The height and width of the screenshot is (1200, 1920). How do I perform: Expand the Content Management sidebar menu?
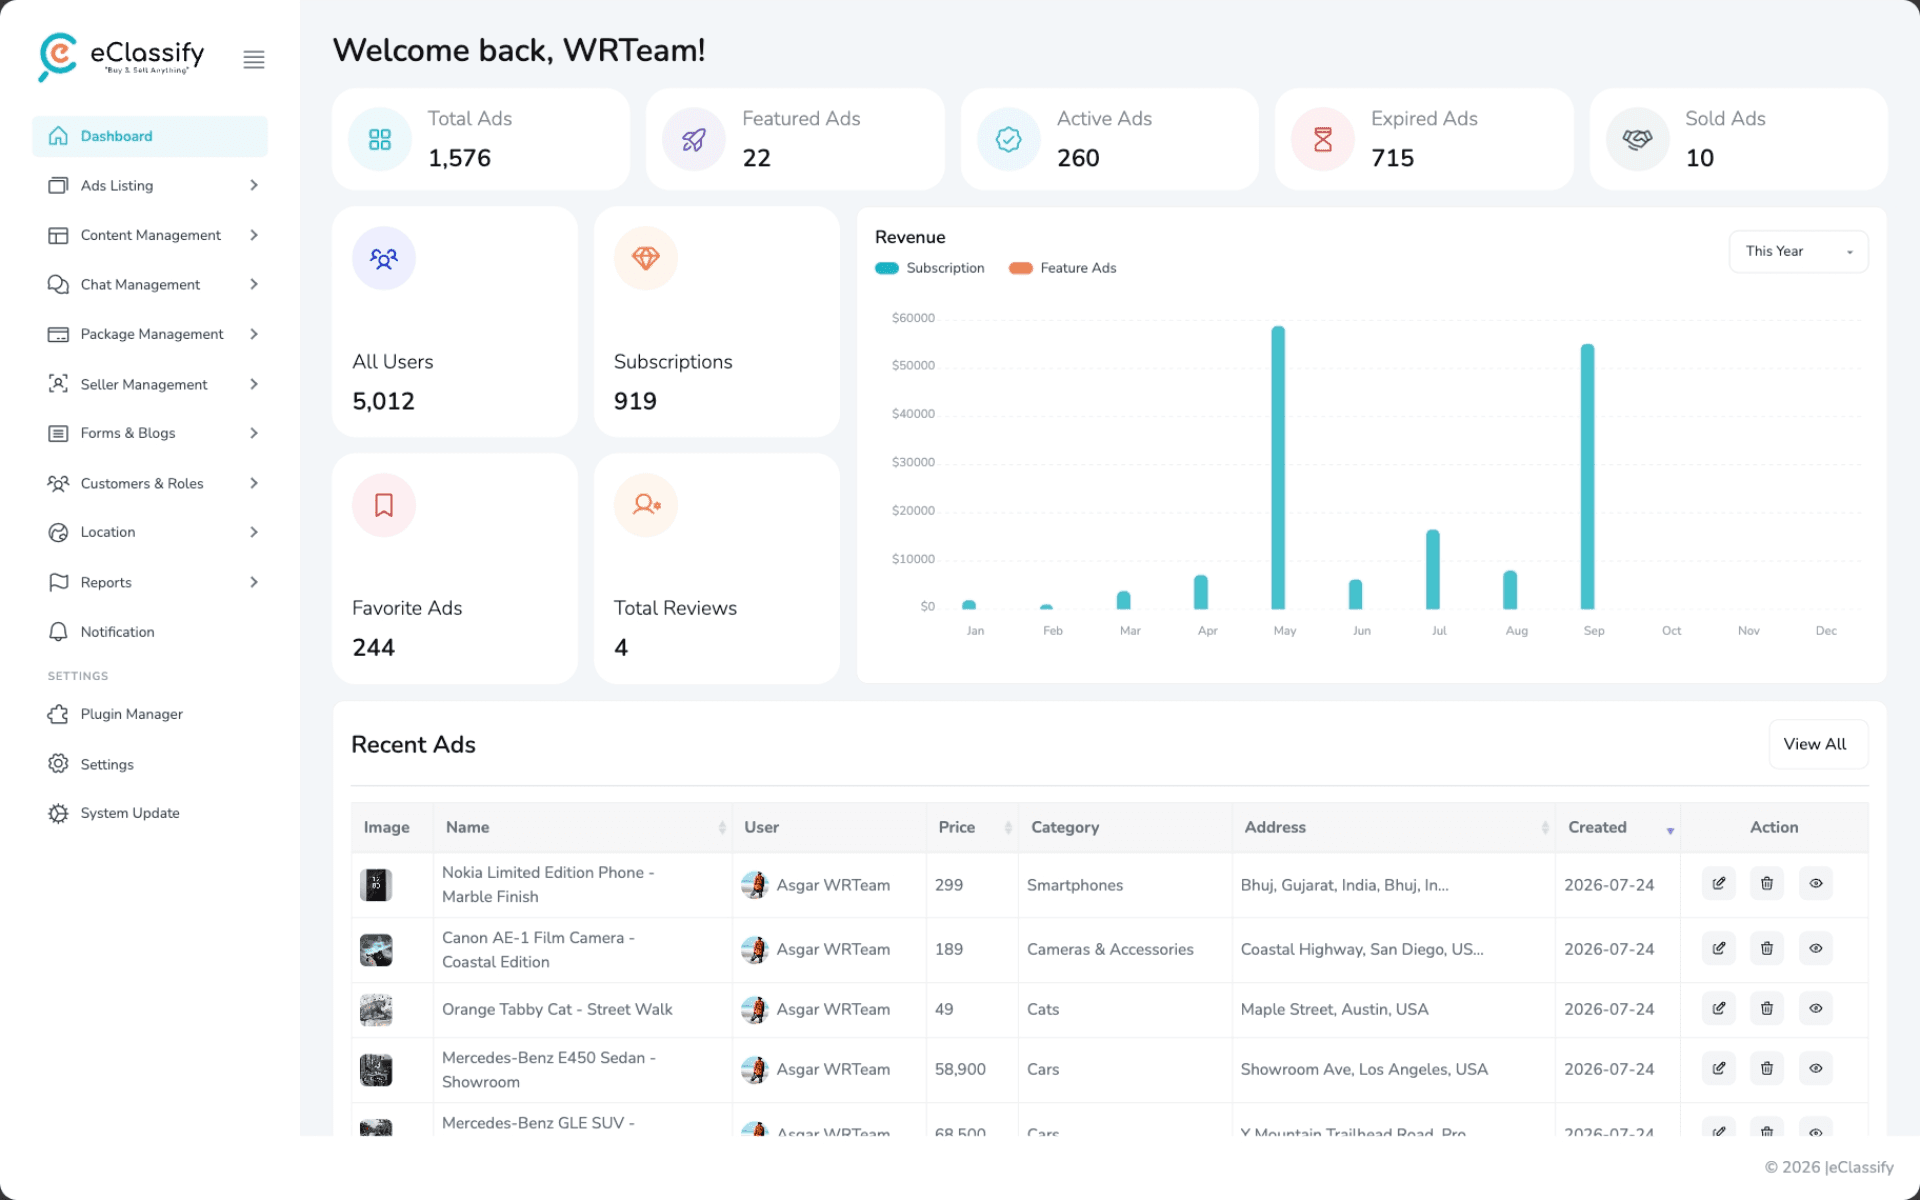(x=150, y=235)
